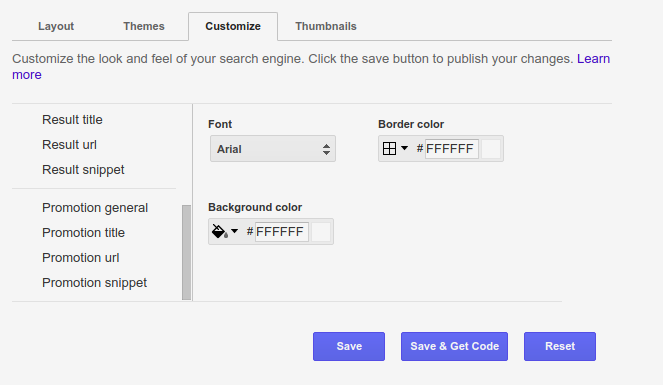Click the paint bucket background icon
This screenshot has width=663, height=385.
pyautogui.click(x=219, y=231)
